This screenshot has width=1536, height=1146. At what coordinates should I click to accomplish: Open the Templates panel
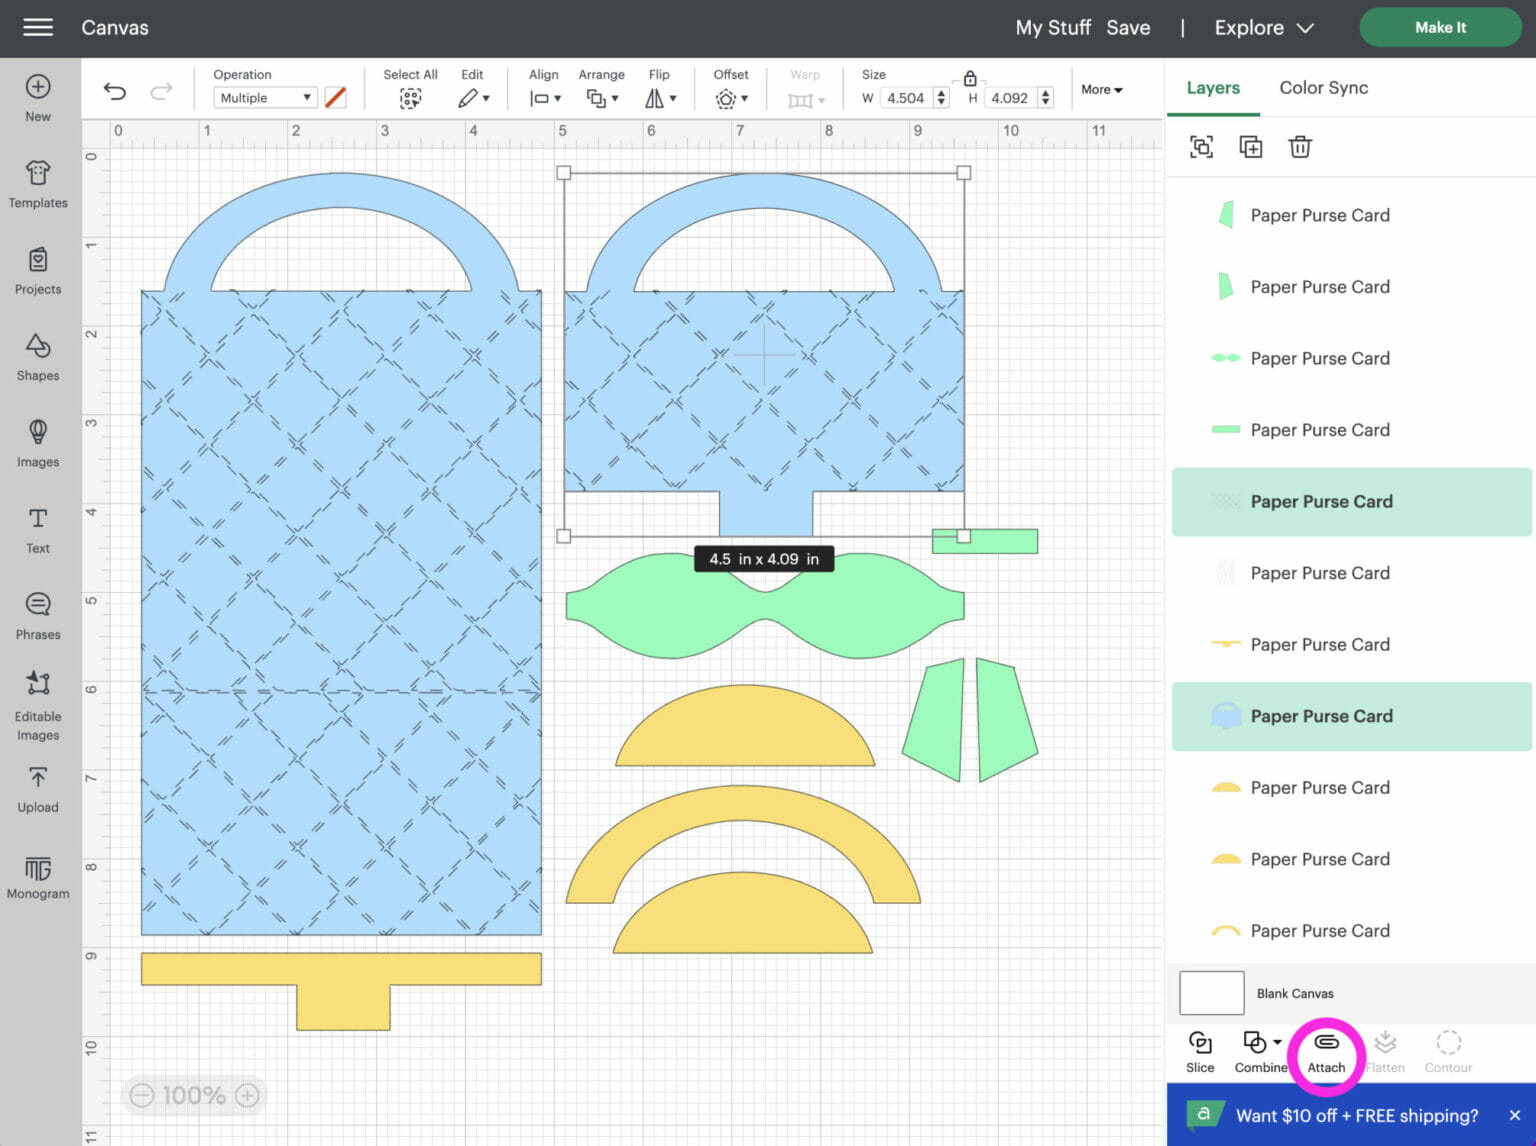click(38, 184)
